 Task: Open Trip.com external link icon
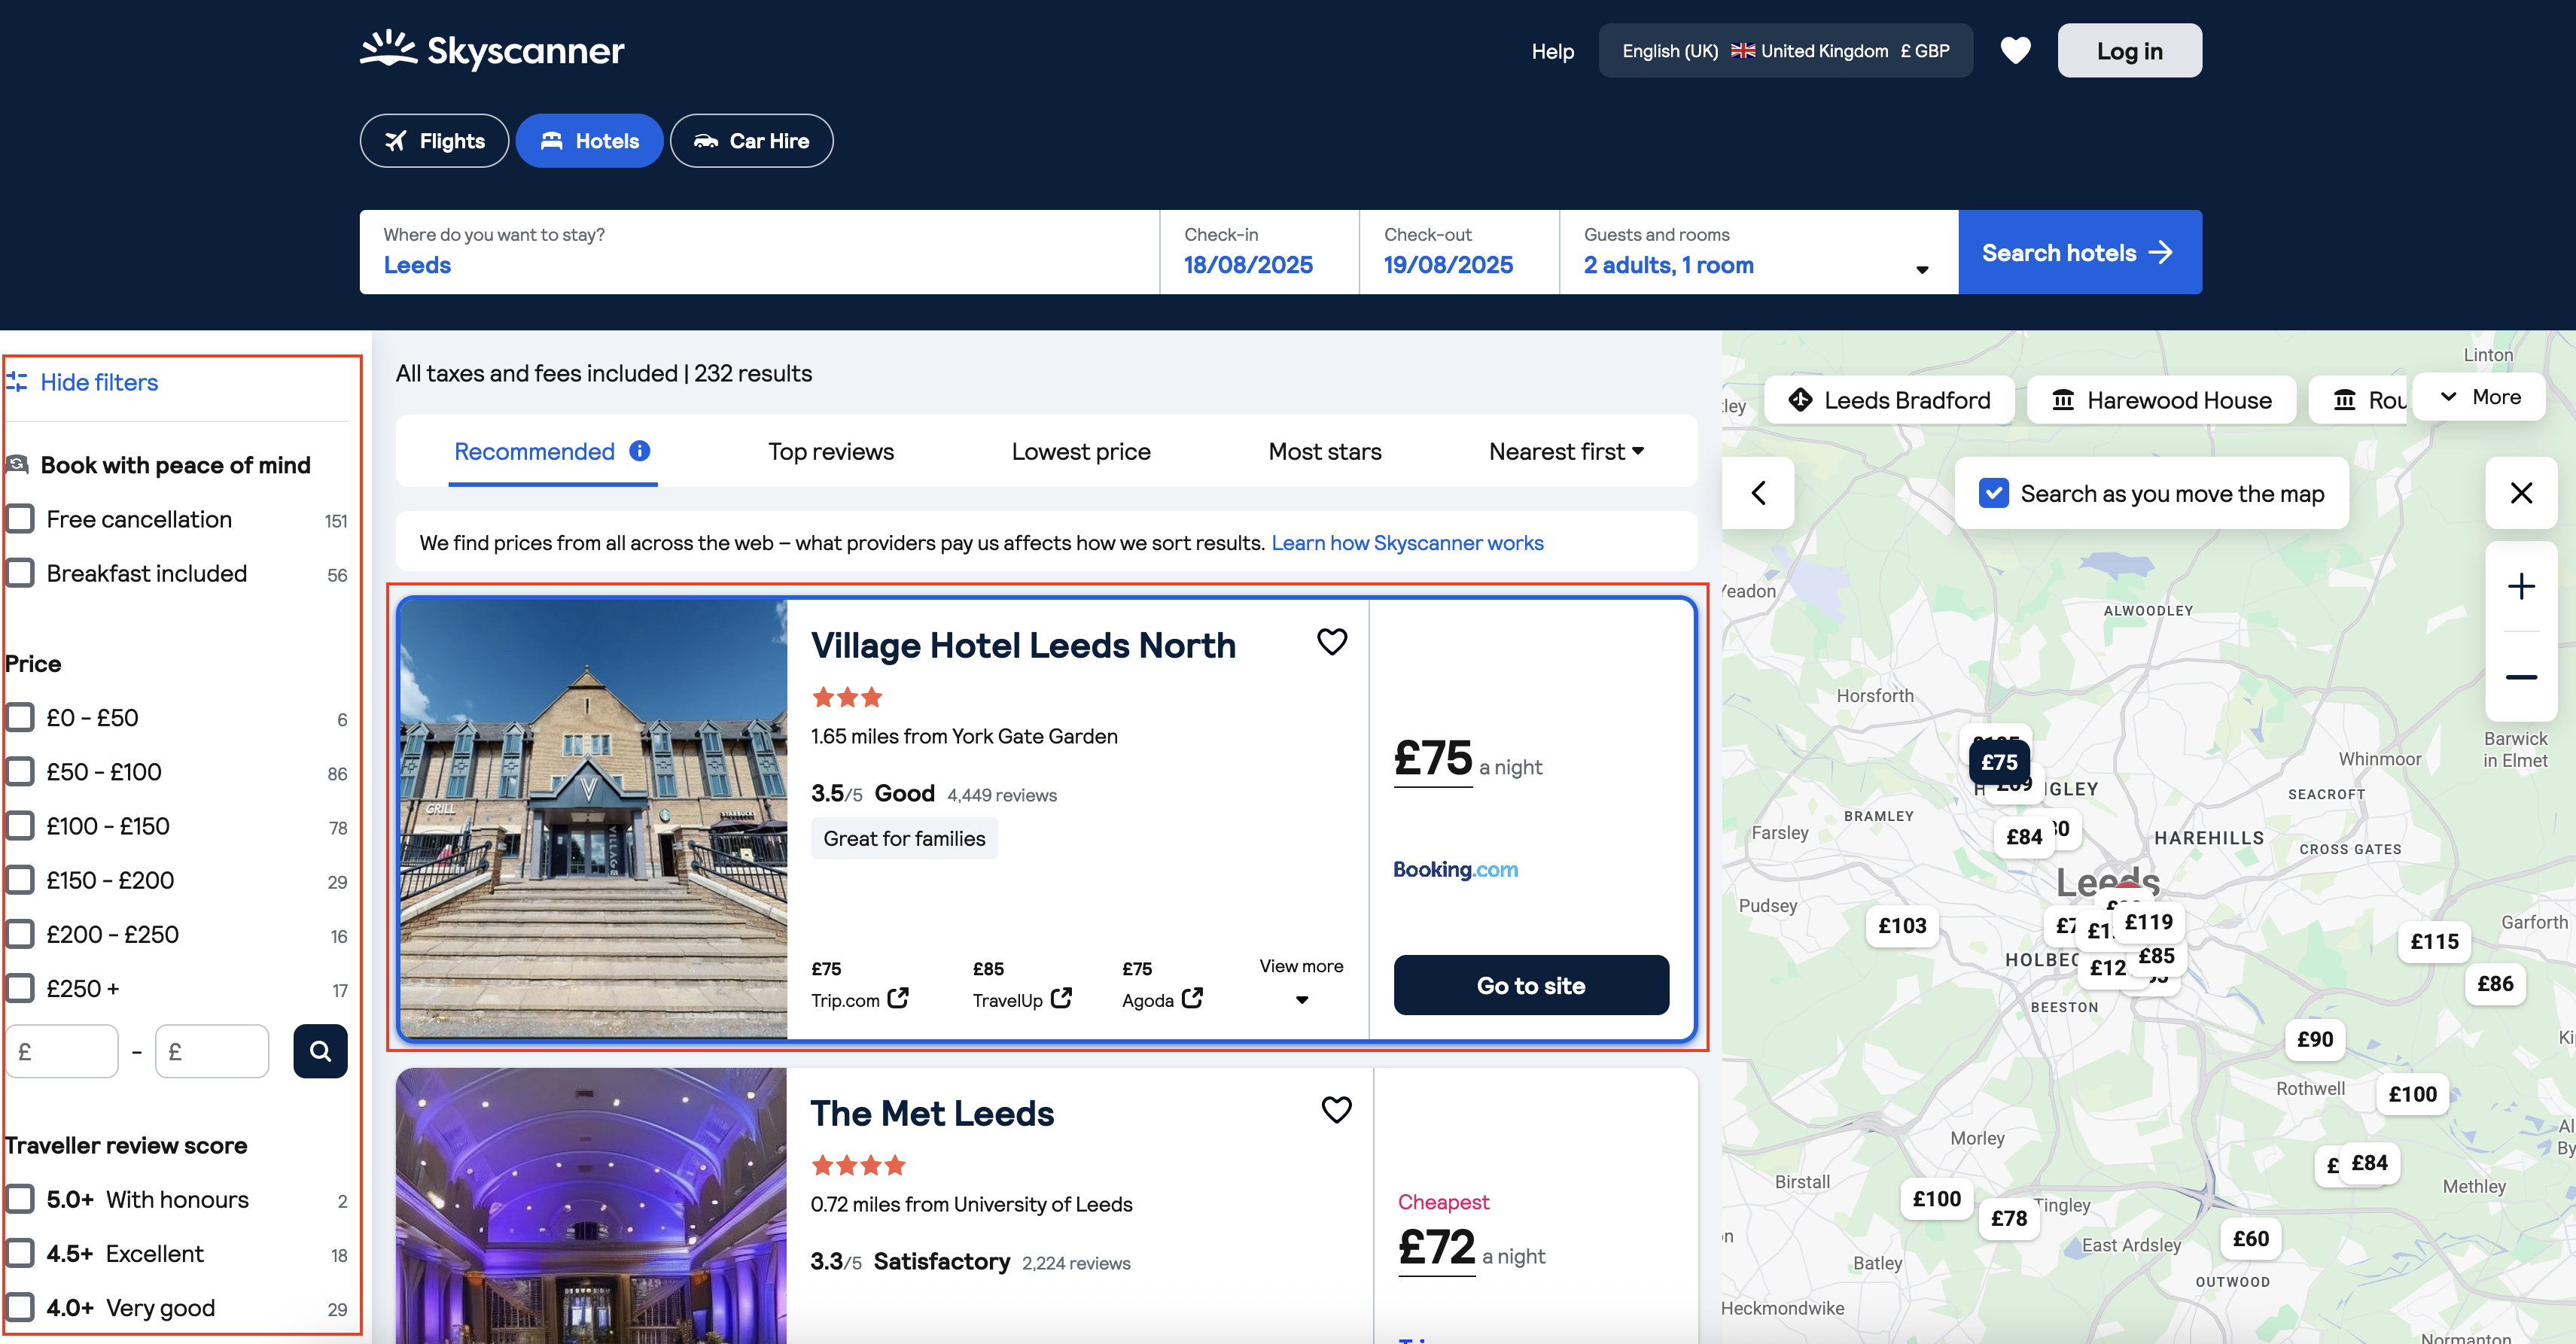point(898,998)
